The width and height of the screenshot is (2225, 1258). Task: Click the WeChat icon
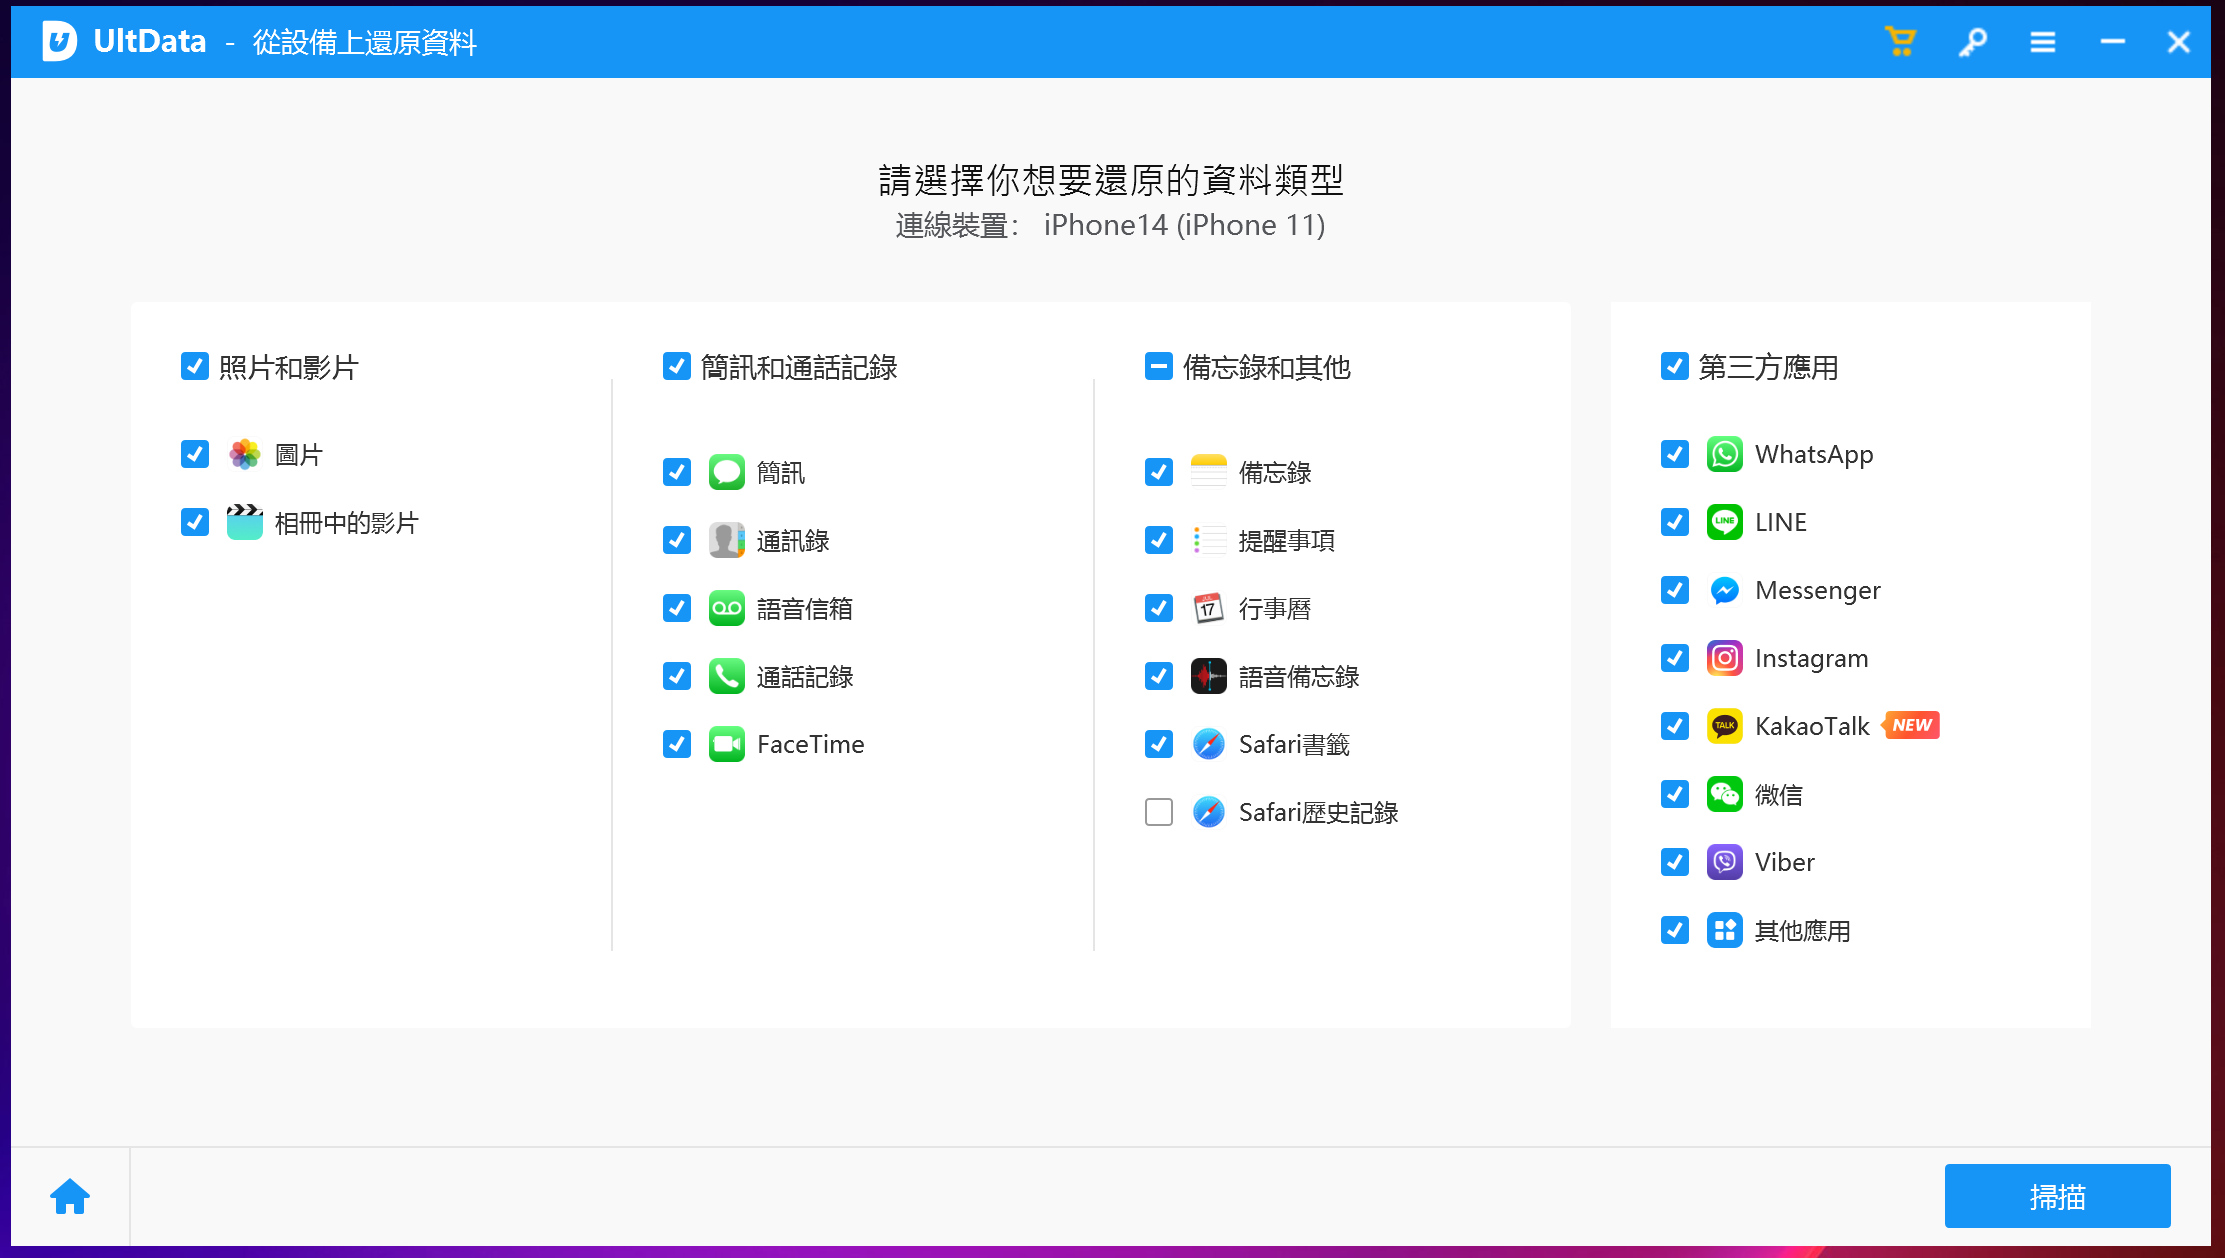point(1725,794)
